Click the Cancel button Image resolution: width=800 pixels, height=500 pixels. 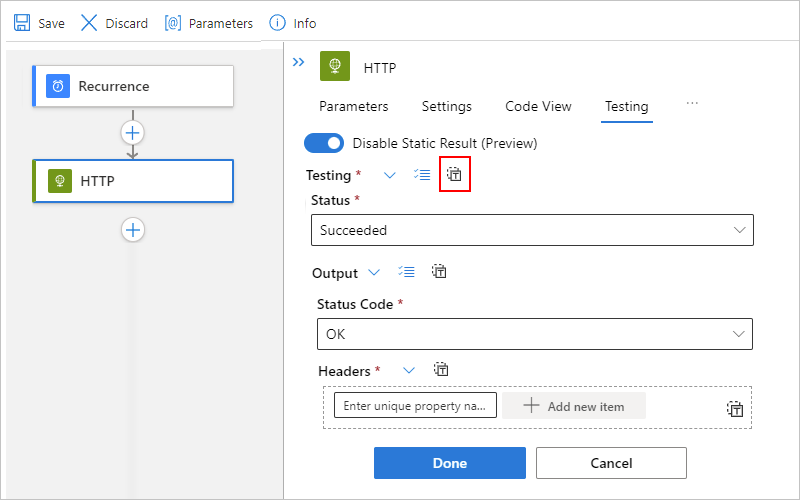tap(611, 463)
